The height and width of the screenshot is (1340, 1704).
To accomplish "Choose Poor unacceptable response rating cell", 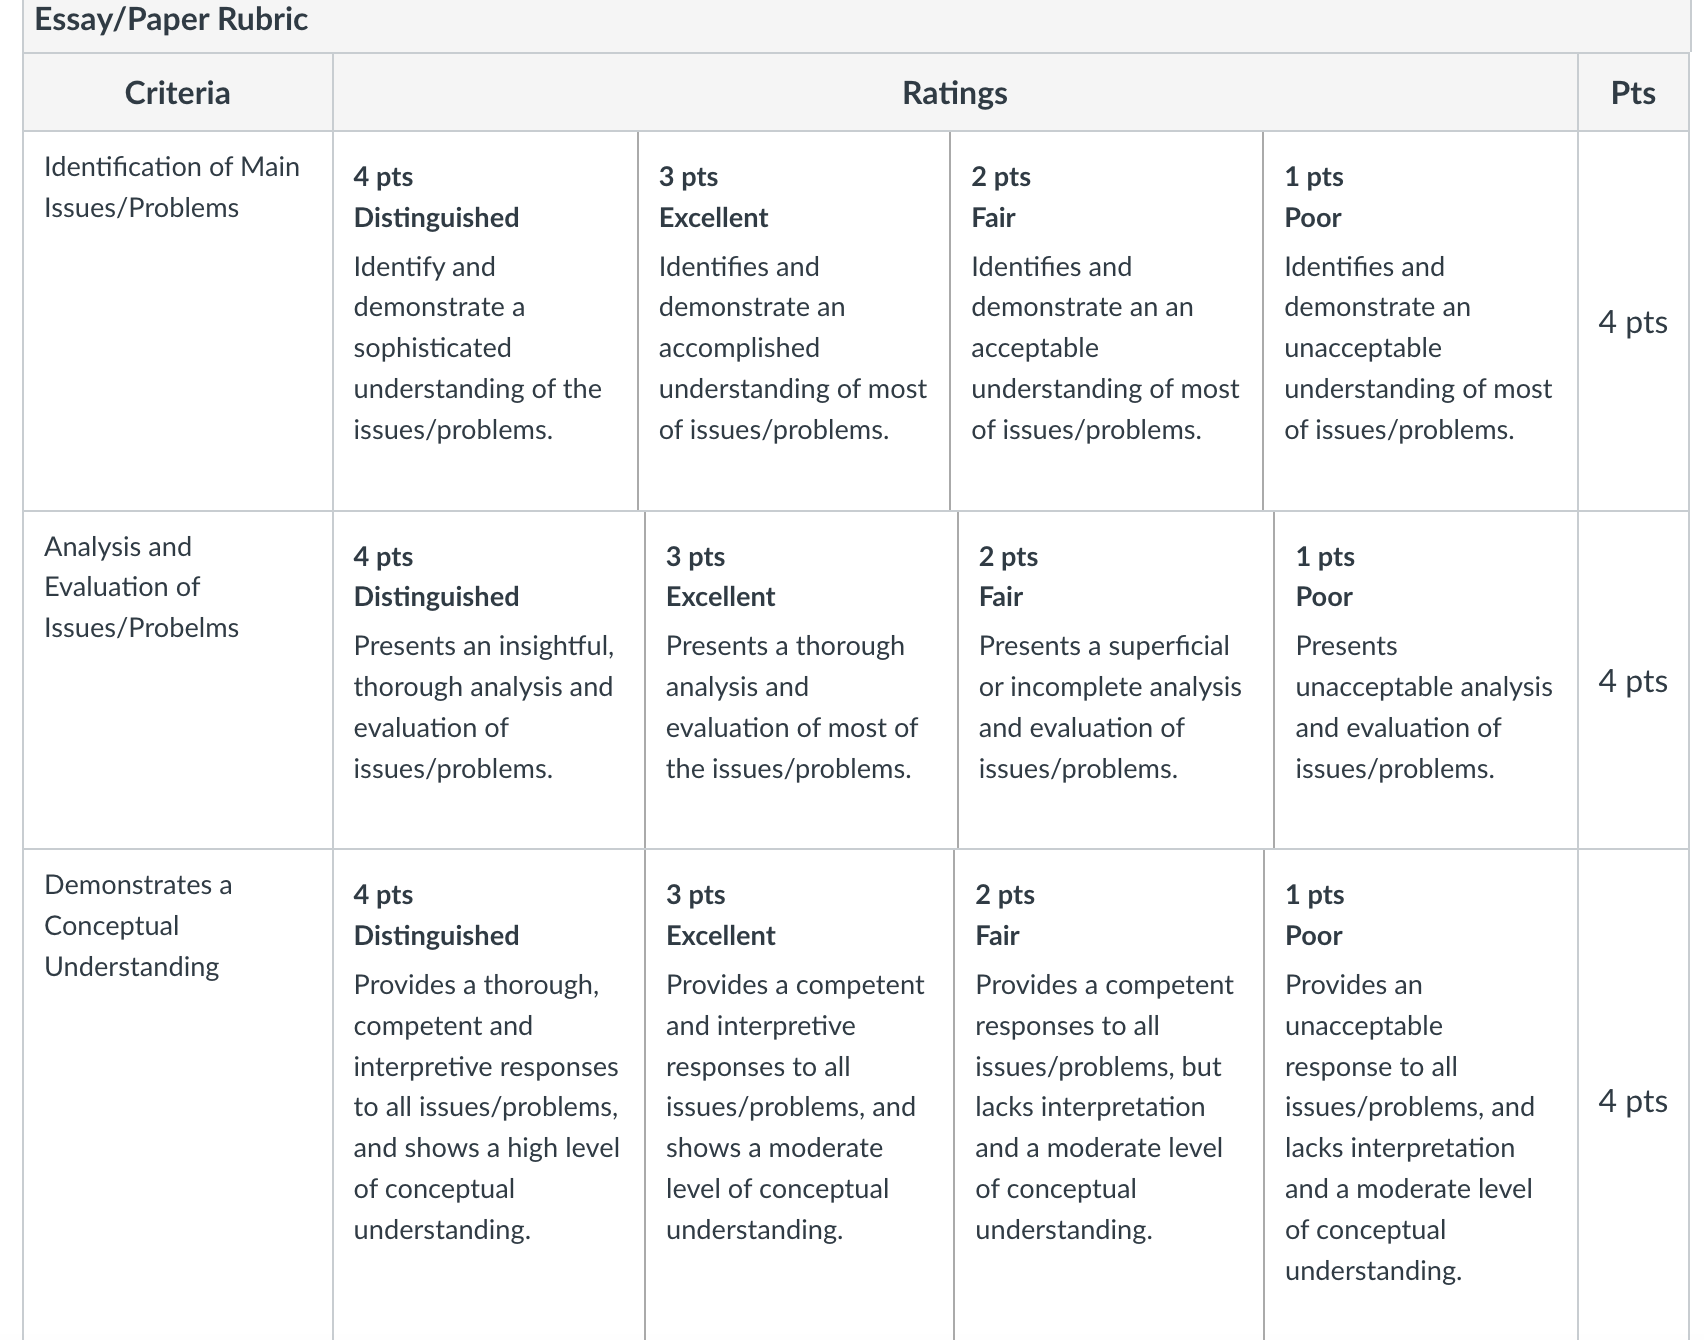I will (1421, 1095).
